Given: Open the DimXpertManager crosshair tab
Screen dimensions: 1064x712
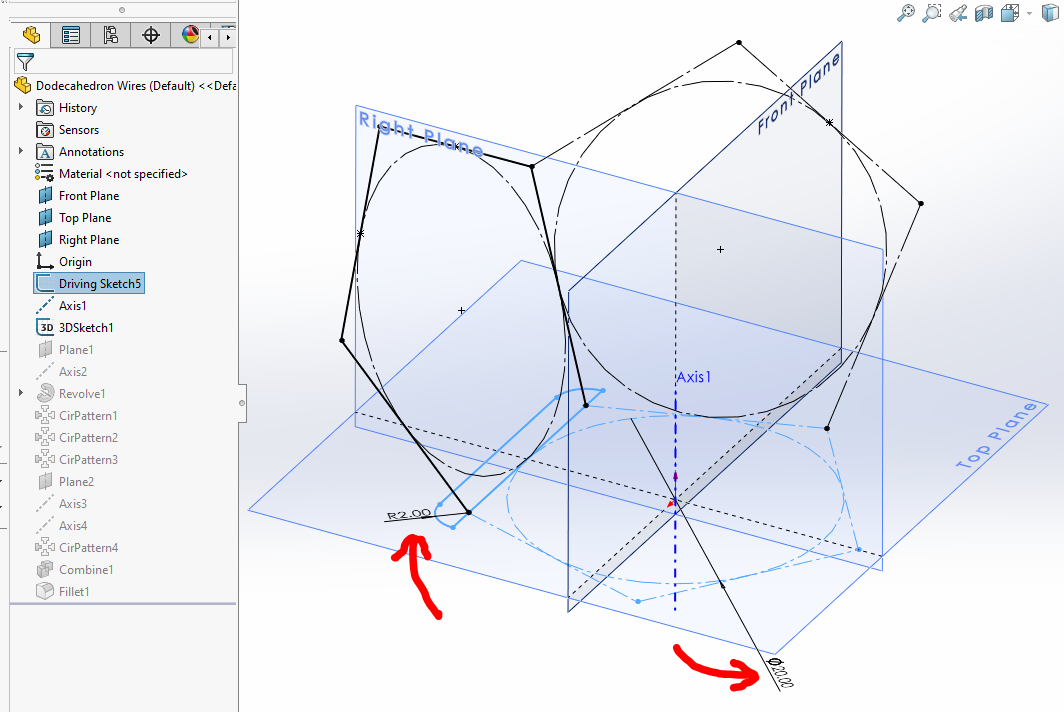Looking at the screenshot, I should click(x=150, y=35).
